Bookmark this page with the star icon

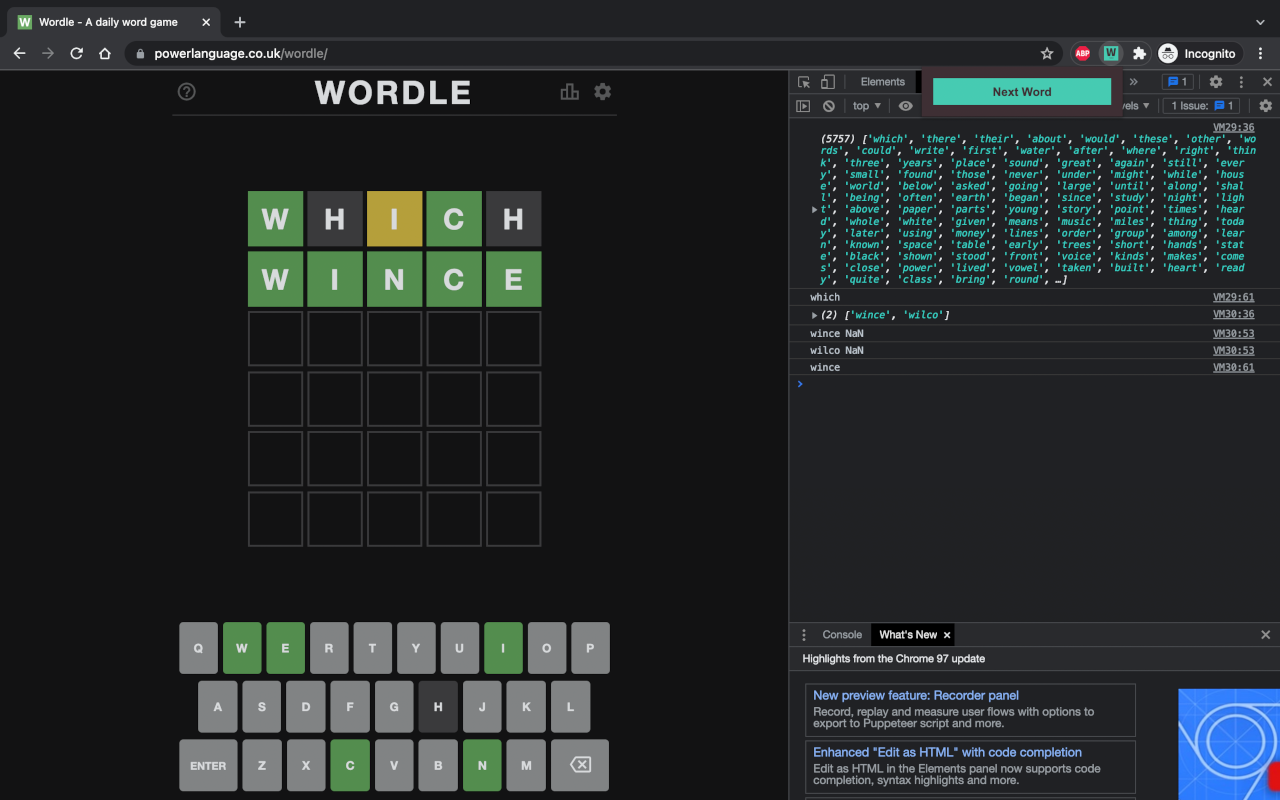[1047, 53]
